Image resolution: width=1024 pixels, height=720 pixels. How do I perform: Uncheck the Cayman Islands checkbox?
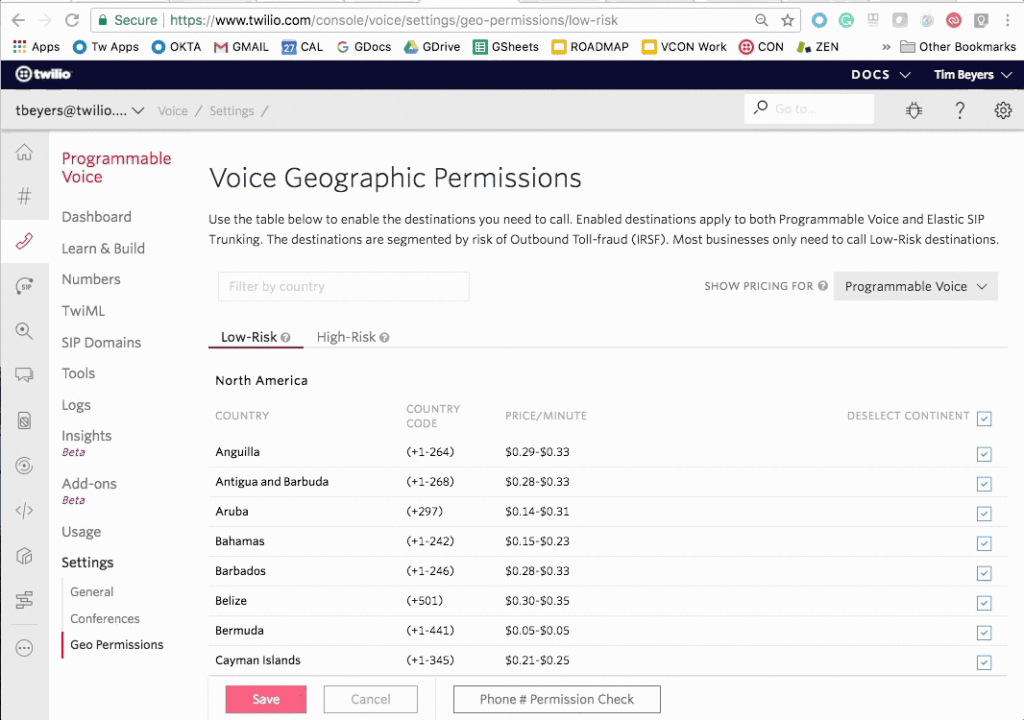[x=984, y=663]
